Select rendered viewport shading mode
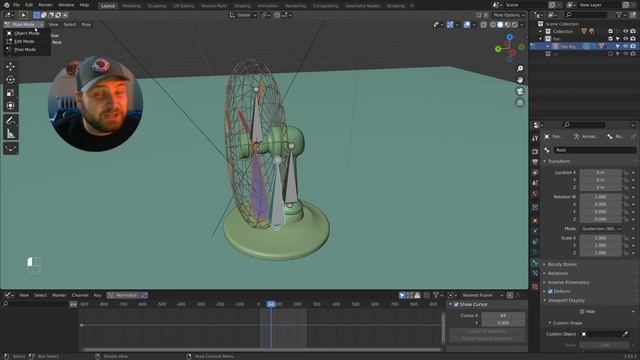This screenshot has height=360, width=640. (x=515, y=25)
